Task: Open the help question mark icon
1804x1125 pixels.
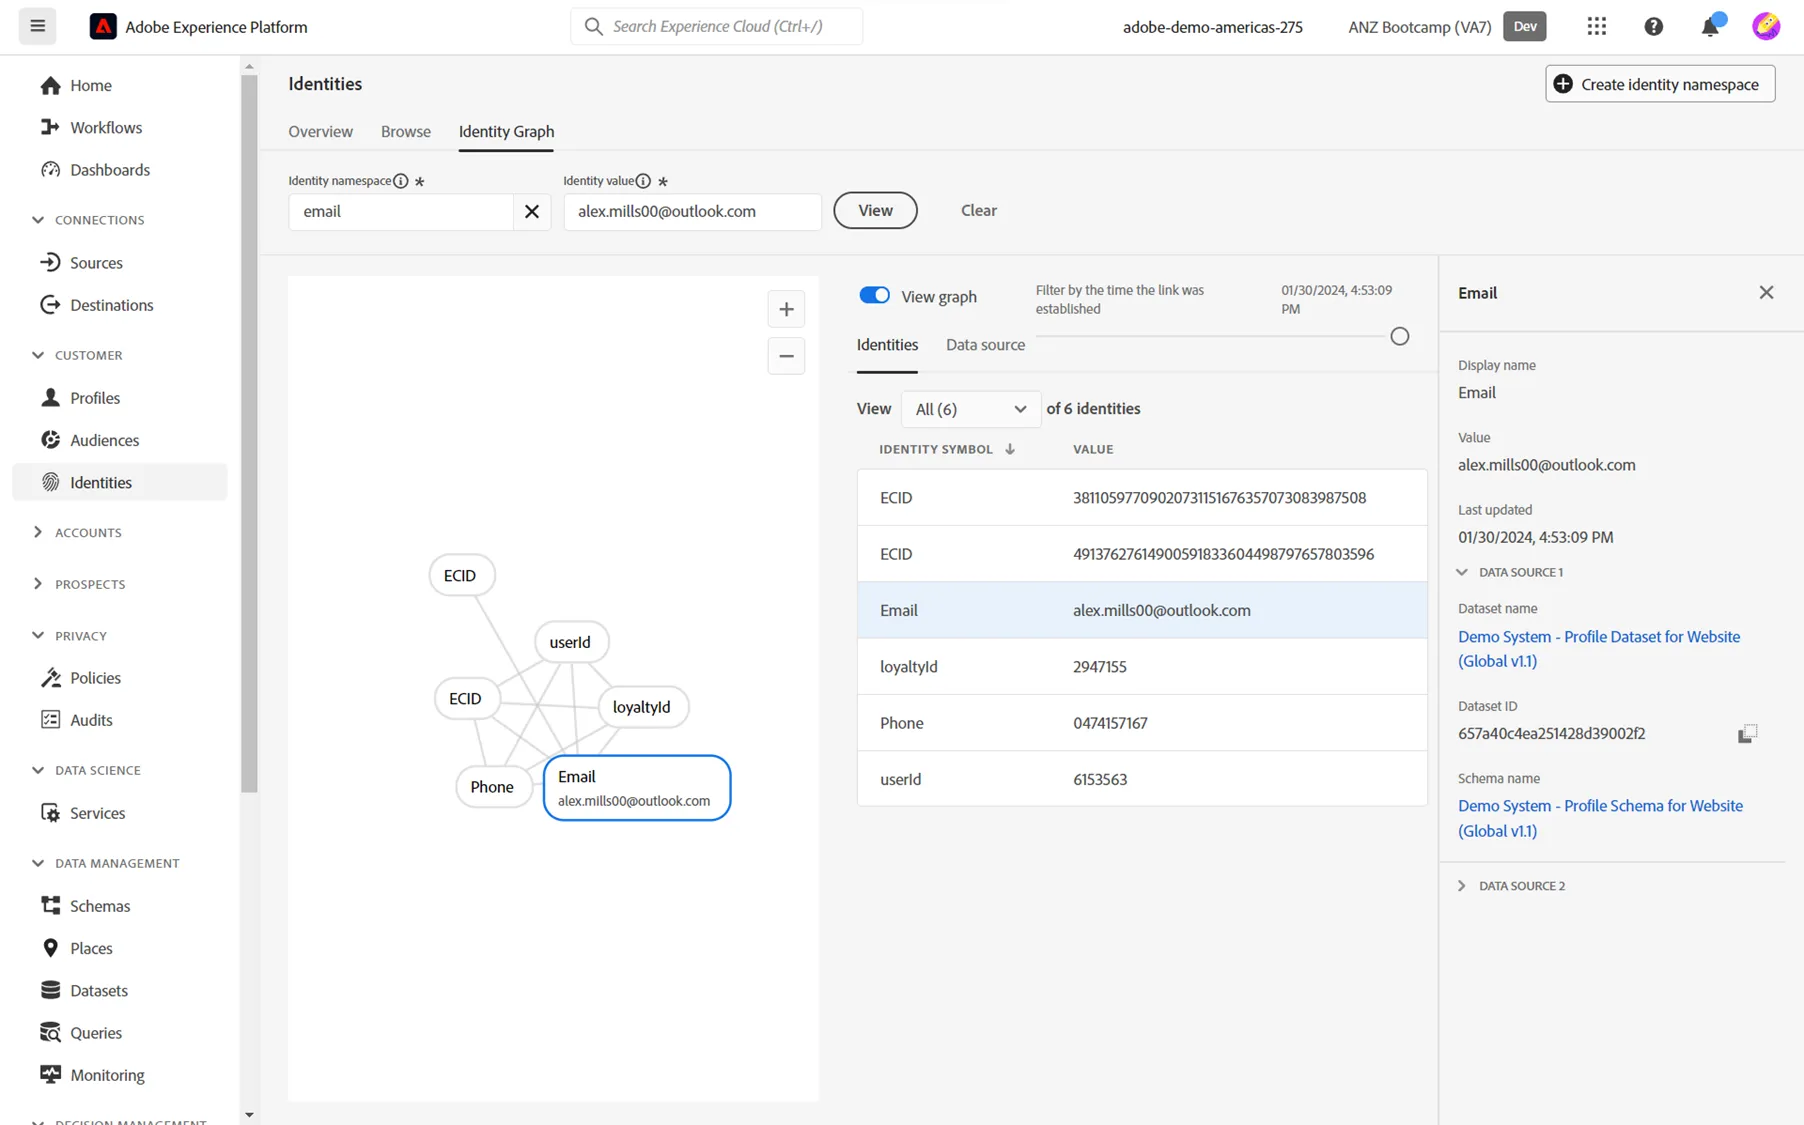Action: pyautogui.click(x=1654, y=27)
